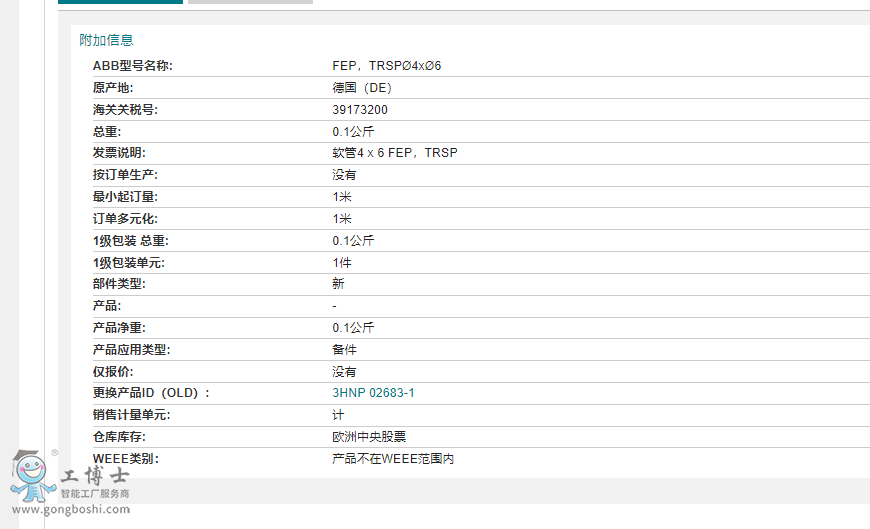The width and height of the screenshot is (870, 529).
Task: Open the replaced product ID 3HNP 02683-1 link
Action: [373, 393]
